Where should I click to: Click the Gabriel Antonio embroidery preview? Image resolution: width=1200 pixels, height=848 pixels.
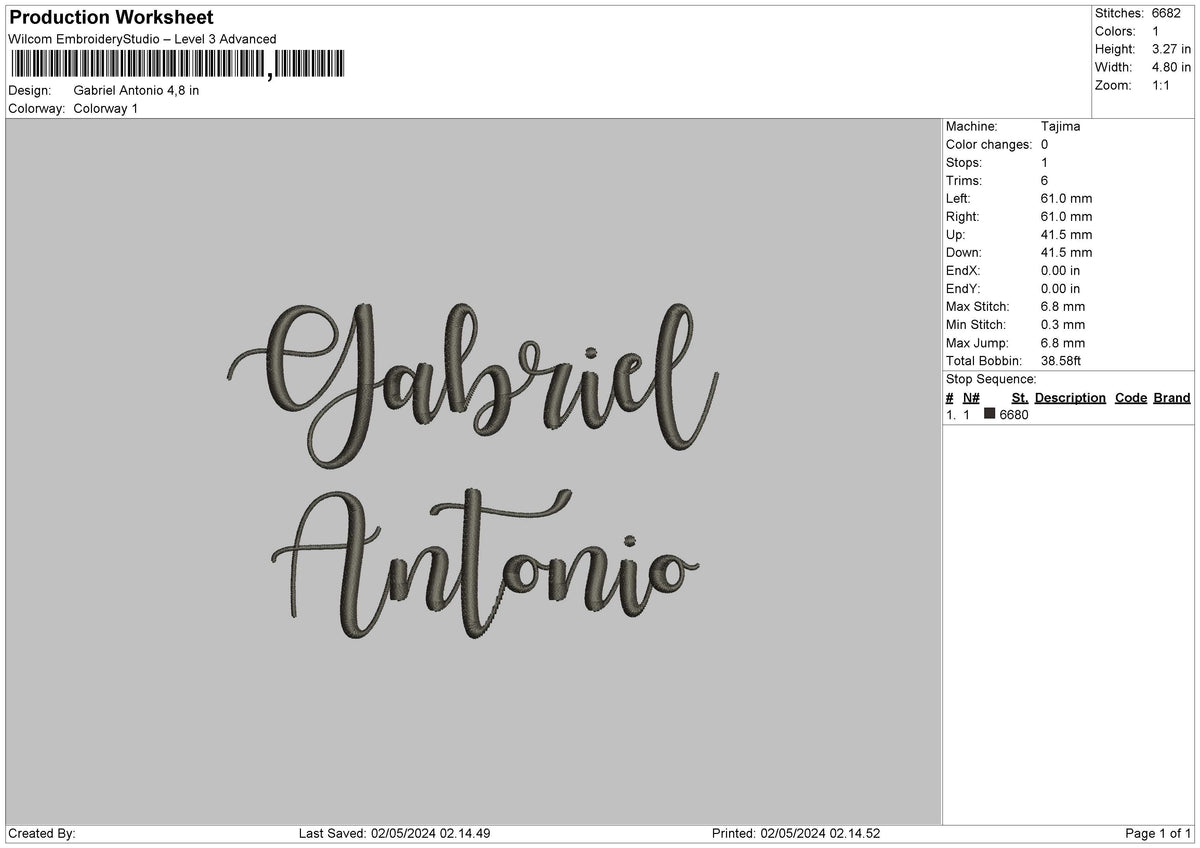point(472,470)
